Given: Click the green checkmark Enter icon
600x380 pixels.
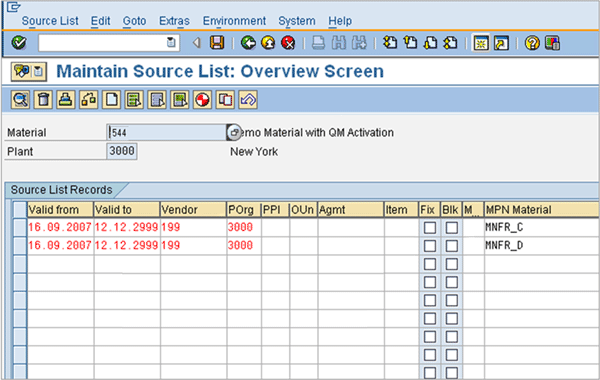Looking at the screenshot, I should tap(19, 43).
